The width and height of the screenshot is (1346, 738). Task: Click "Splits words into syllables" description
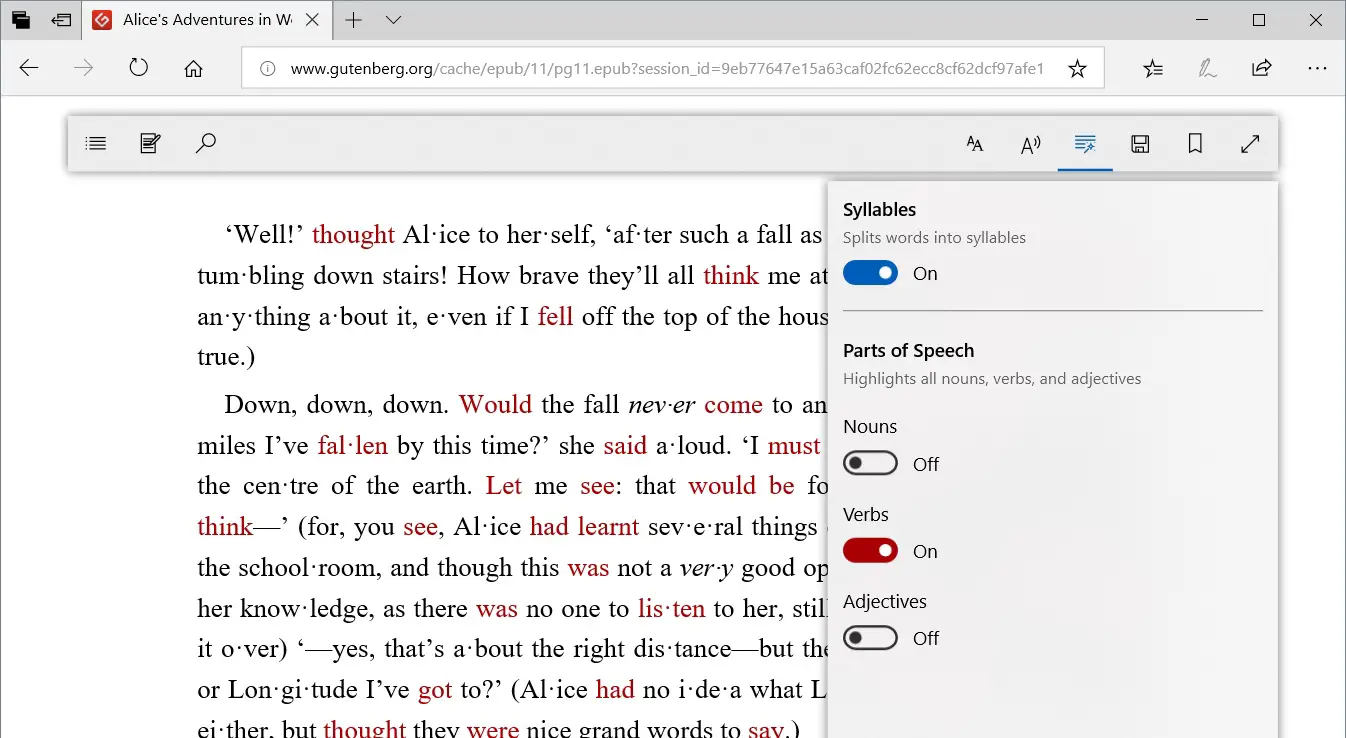[934, 238]
